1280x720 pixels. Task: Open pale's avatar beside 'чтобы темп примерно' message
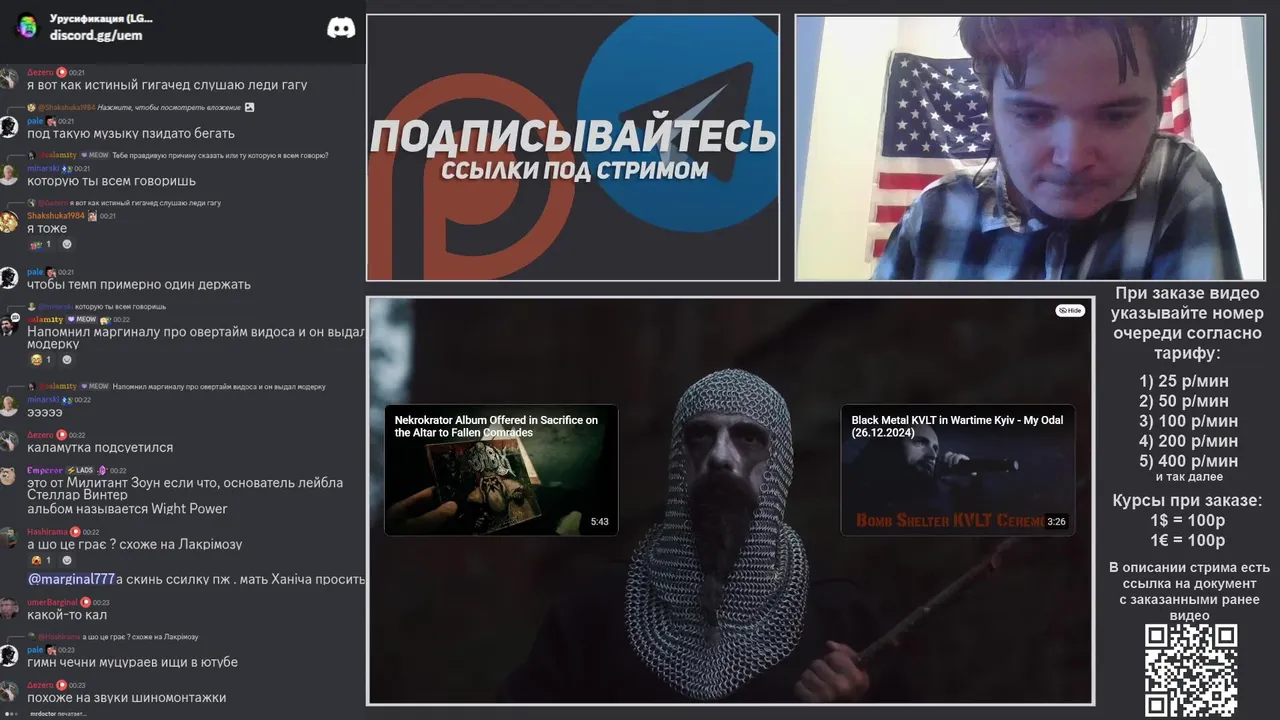9,278
